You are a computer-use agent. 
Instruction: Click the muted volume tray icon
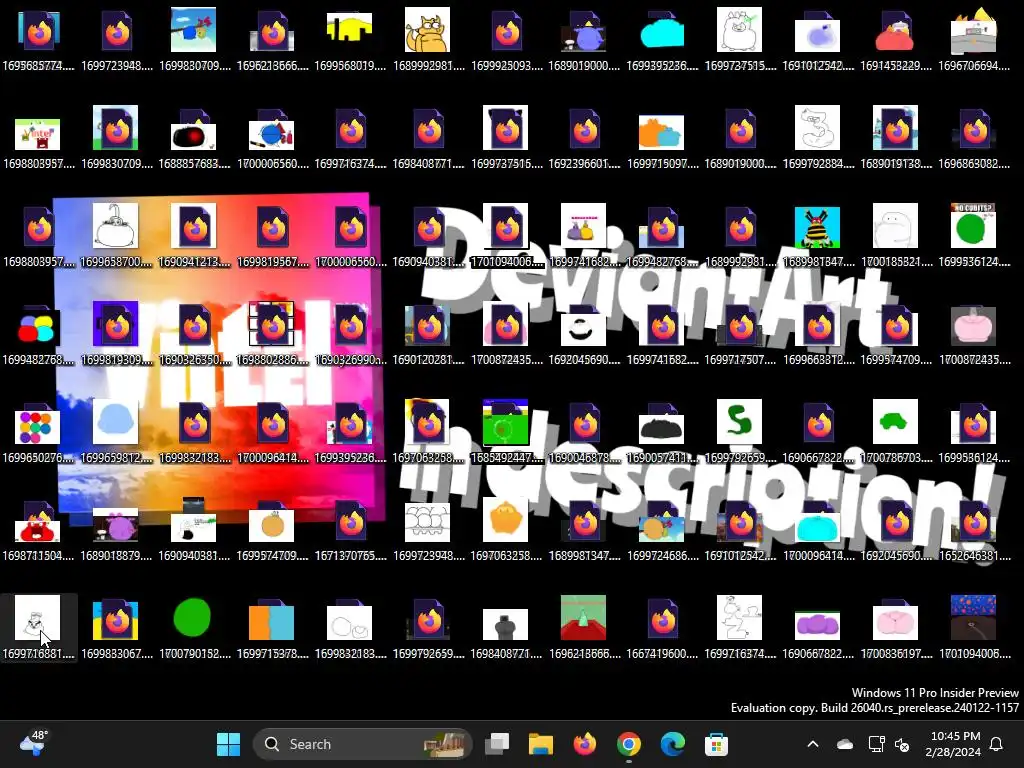pyautogui.click(x=903, y=744)
